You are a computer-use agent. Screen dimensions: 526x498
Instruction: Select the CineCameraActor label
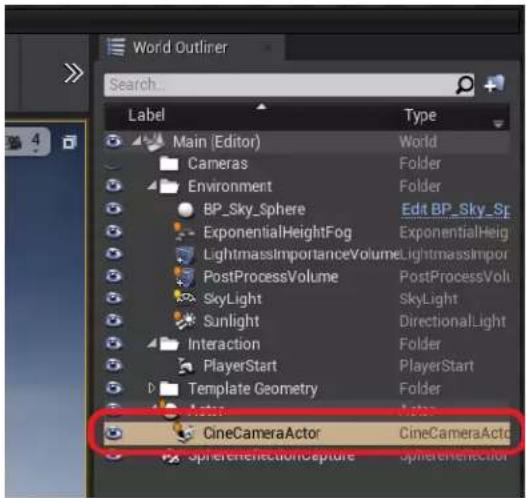coord(262,433)
